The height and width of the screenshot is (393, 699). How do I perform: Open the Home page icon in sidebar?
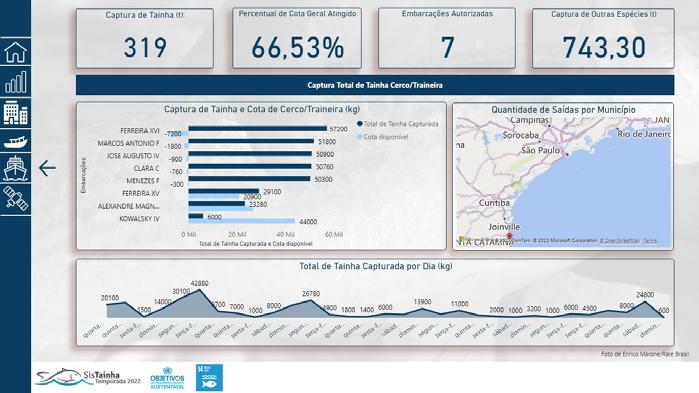[16, 52]
